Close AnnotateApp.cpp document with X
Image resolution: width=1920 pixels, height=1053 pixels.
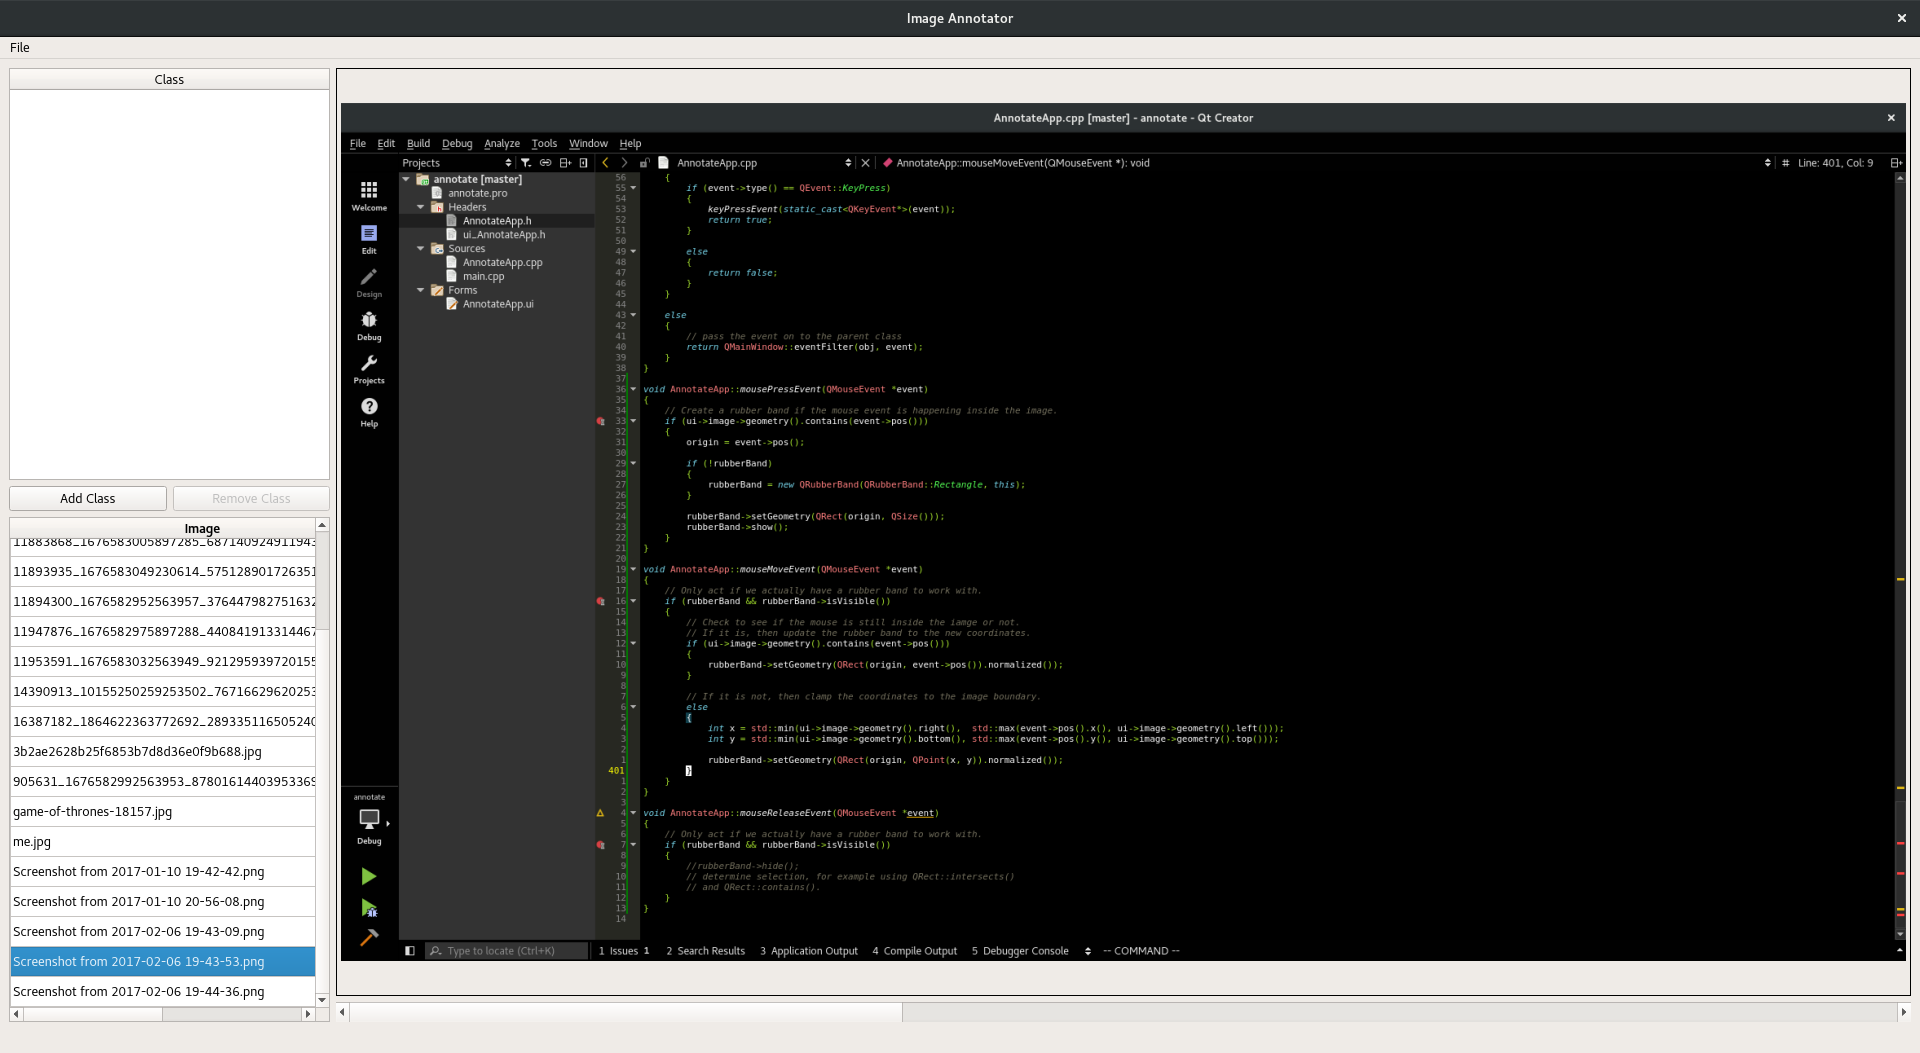[x=866, y=163]
